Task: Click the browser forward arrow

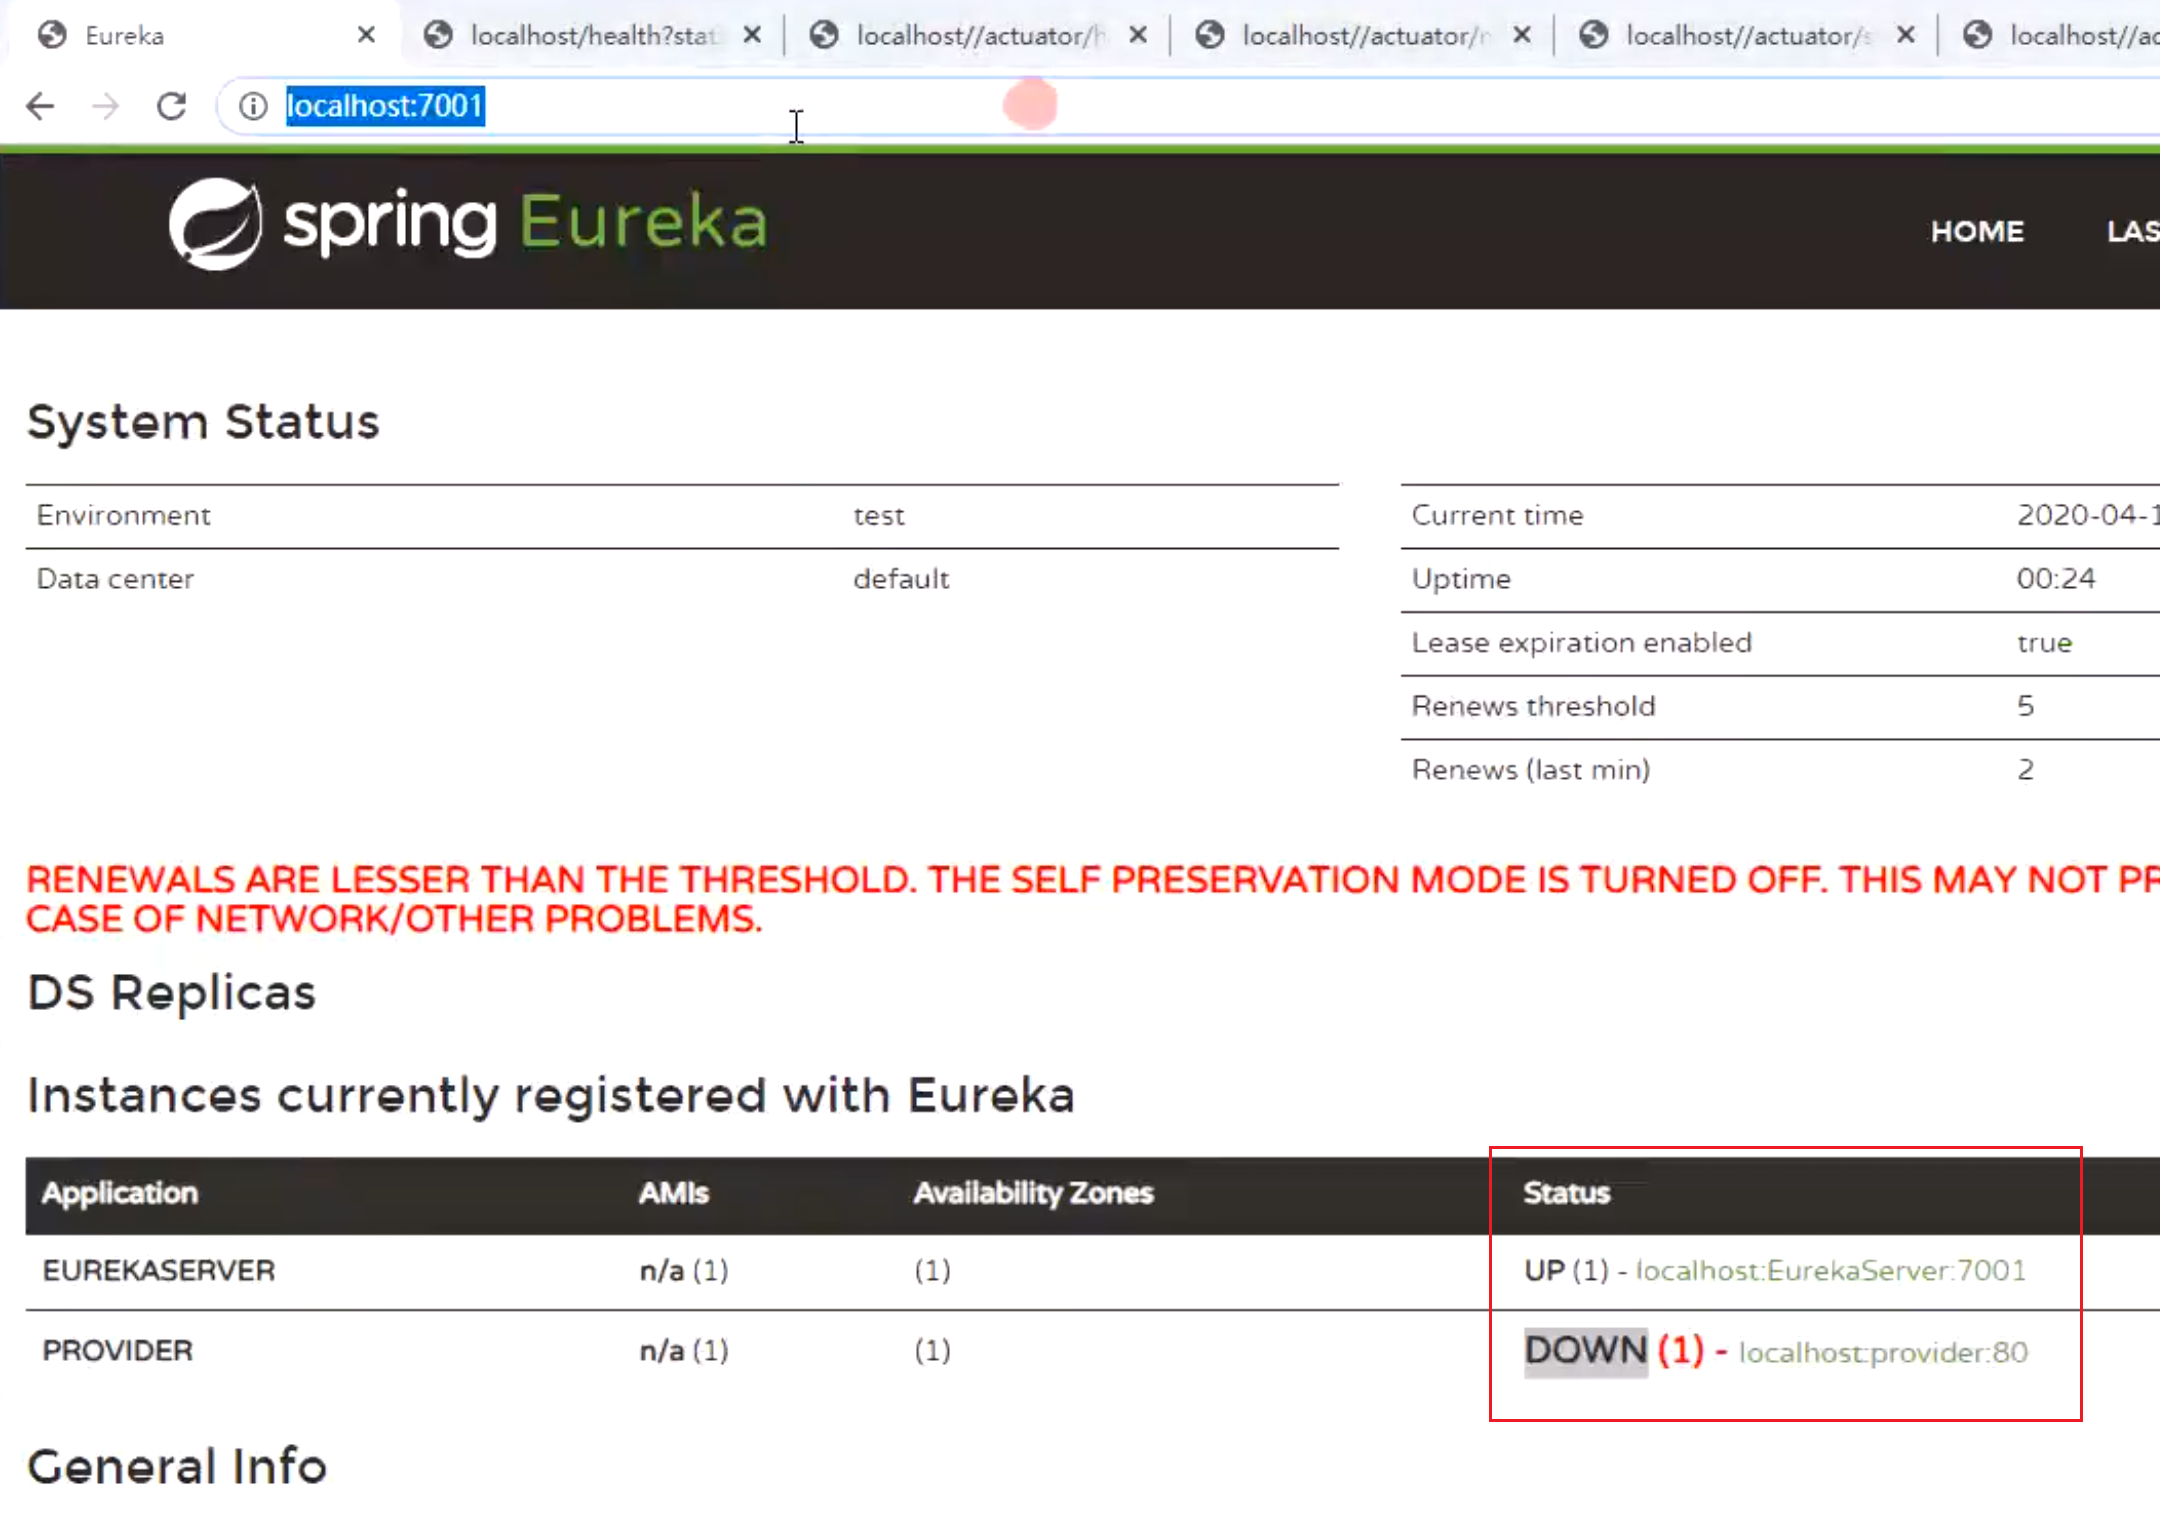Action: point(105,105)
